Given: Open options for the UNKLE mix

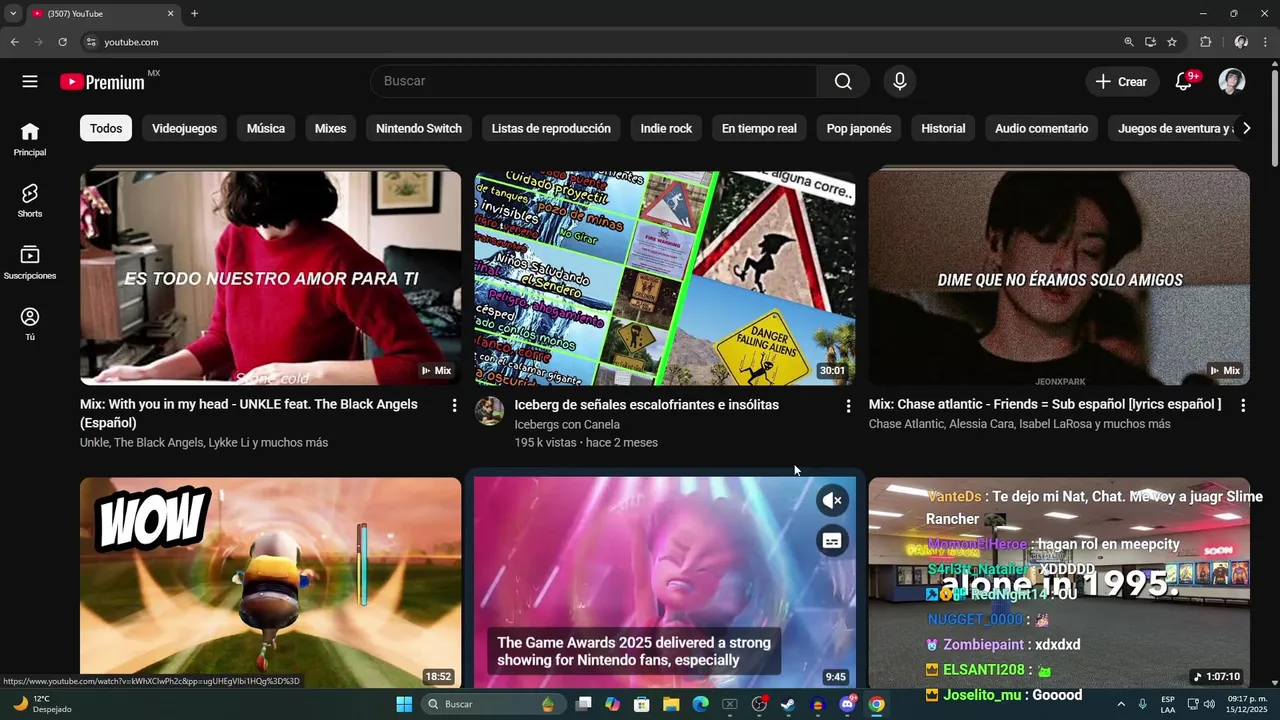Looking at the screenshot, I should pyautogui.click(x=454, y=405).
